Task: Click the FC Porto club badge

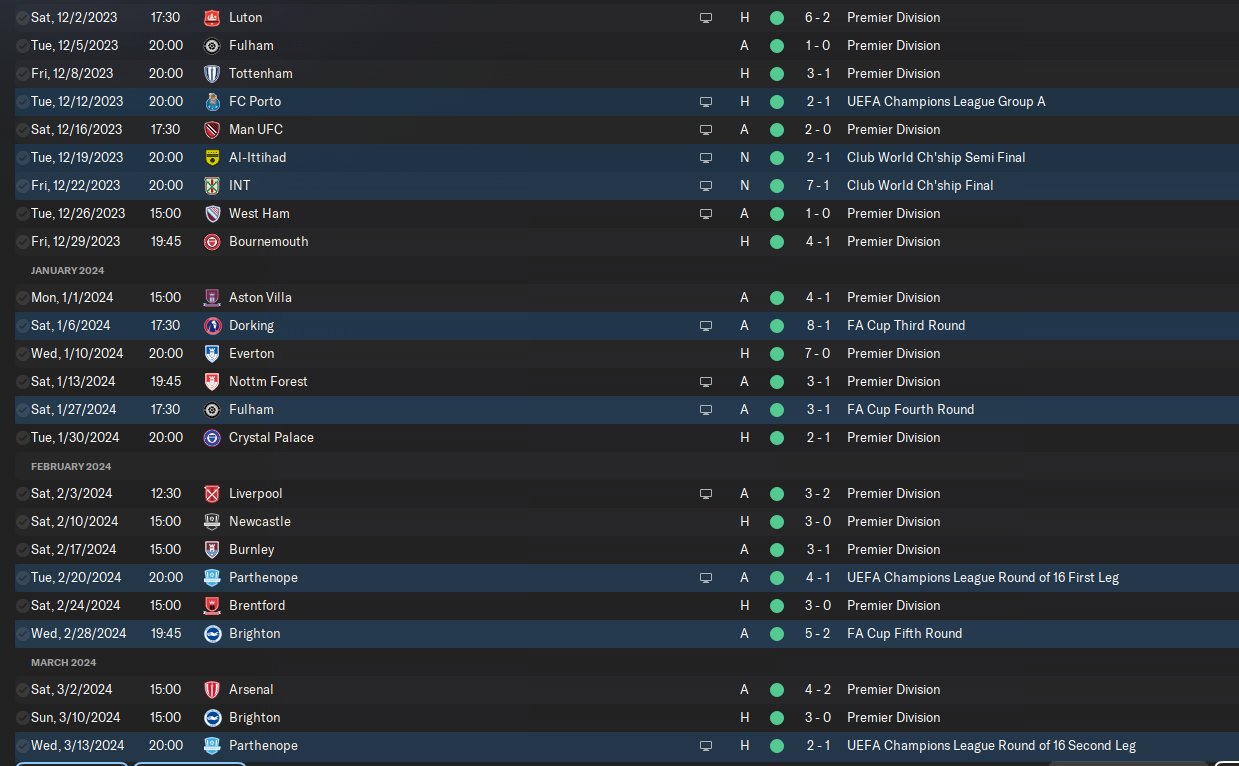Action: [211, 102]
